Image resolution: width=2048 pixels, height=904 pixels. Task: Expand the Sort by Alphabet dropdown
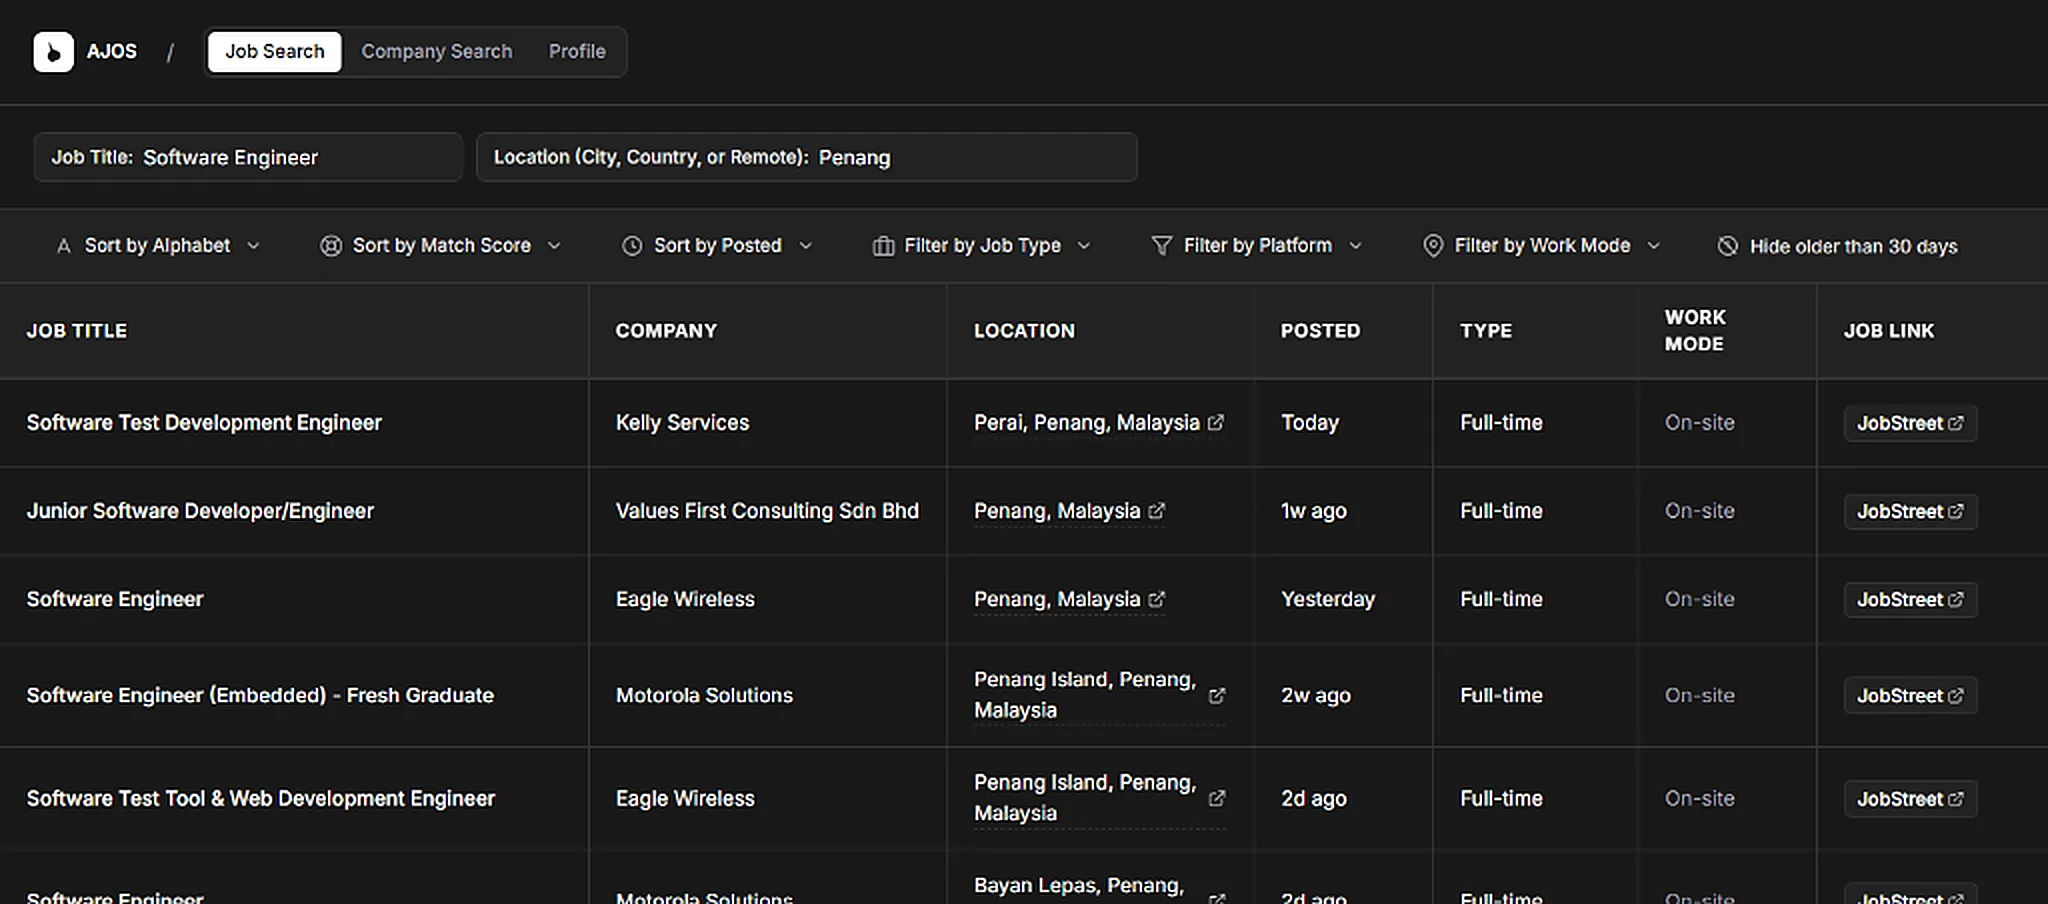click(x=158, y=246)
